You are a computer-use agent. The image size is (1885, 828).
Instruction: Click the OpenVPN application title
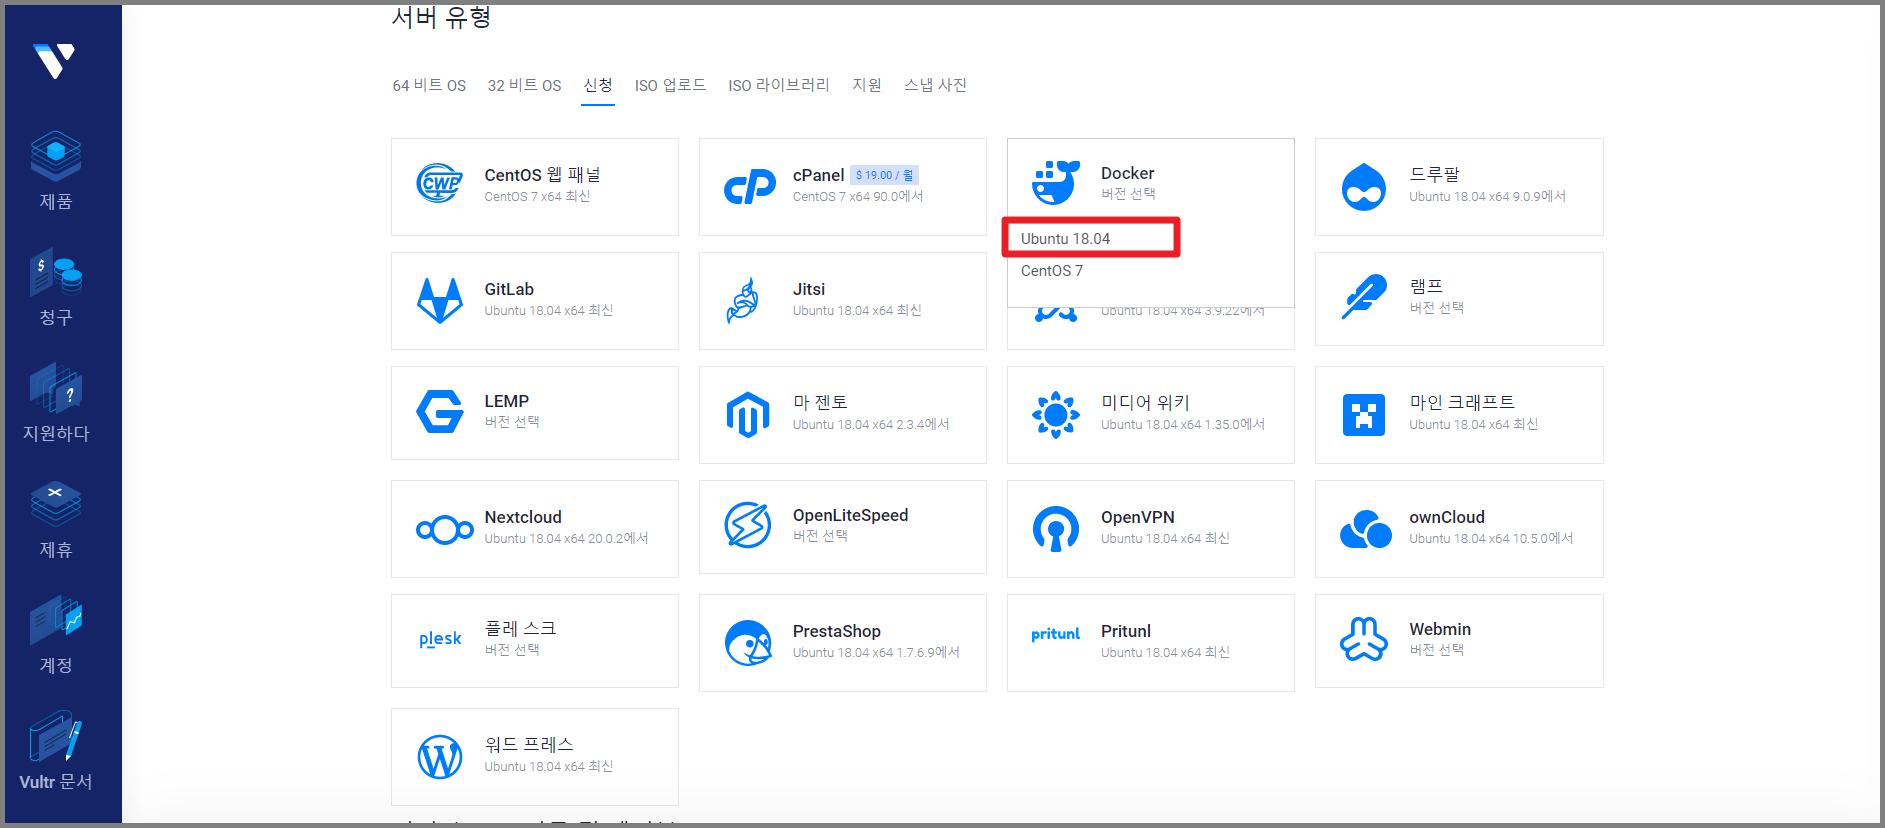1138,517
